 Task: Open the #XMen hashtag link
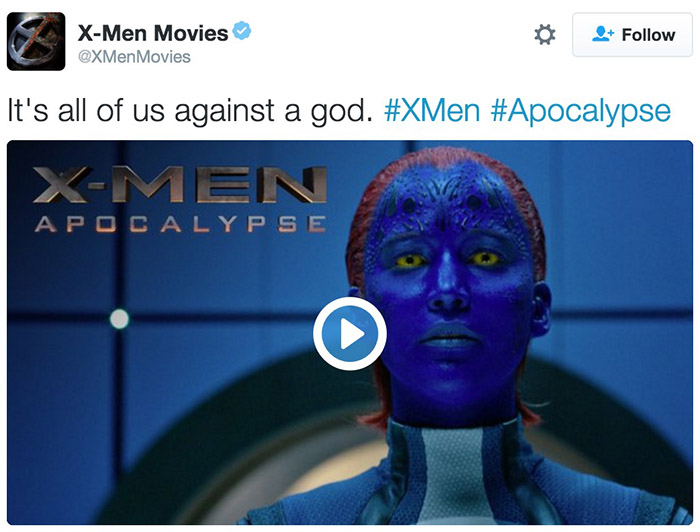tap(432, 110)
